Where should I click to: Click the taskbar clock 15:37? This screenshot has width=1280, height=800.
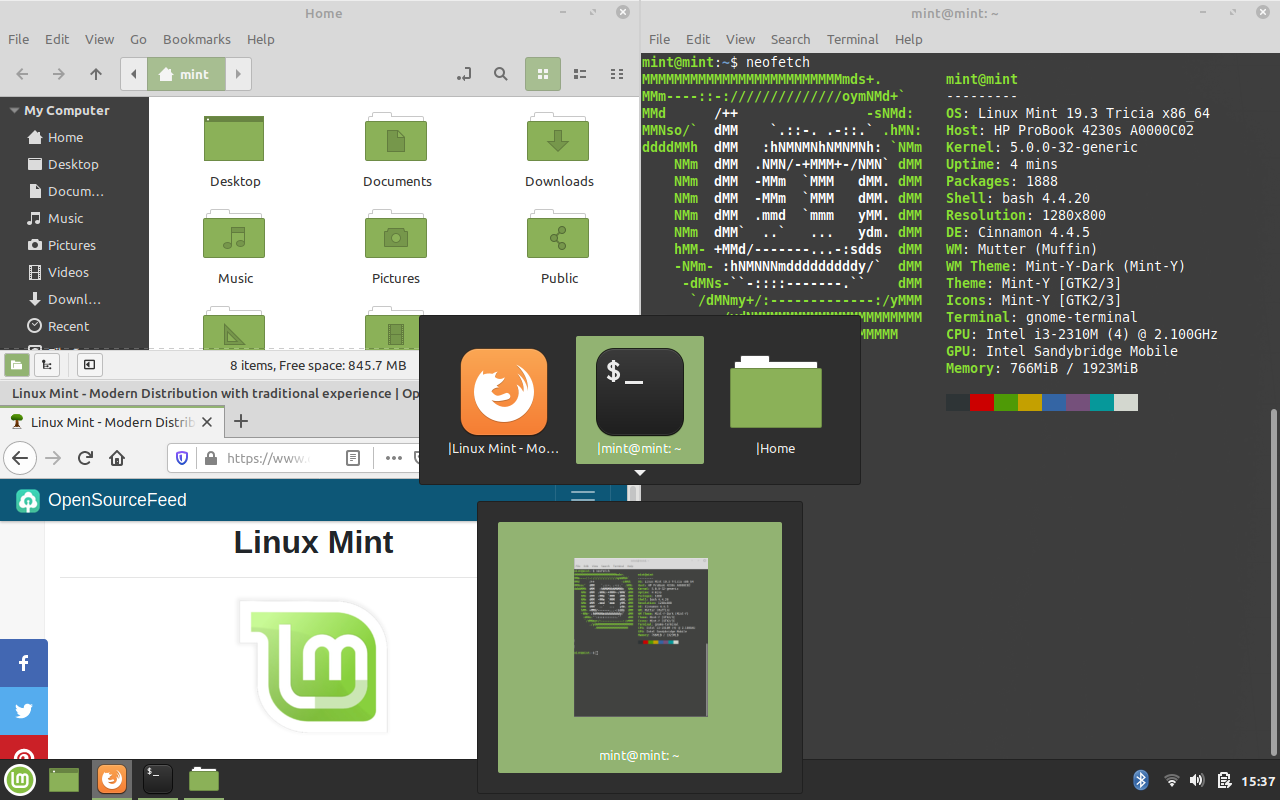click(1258, 780)
